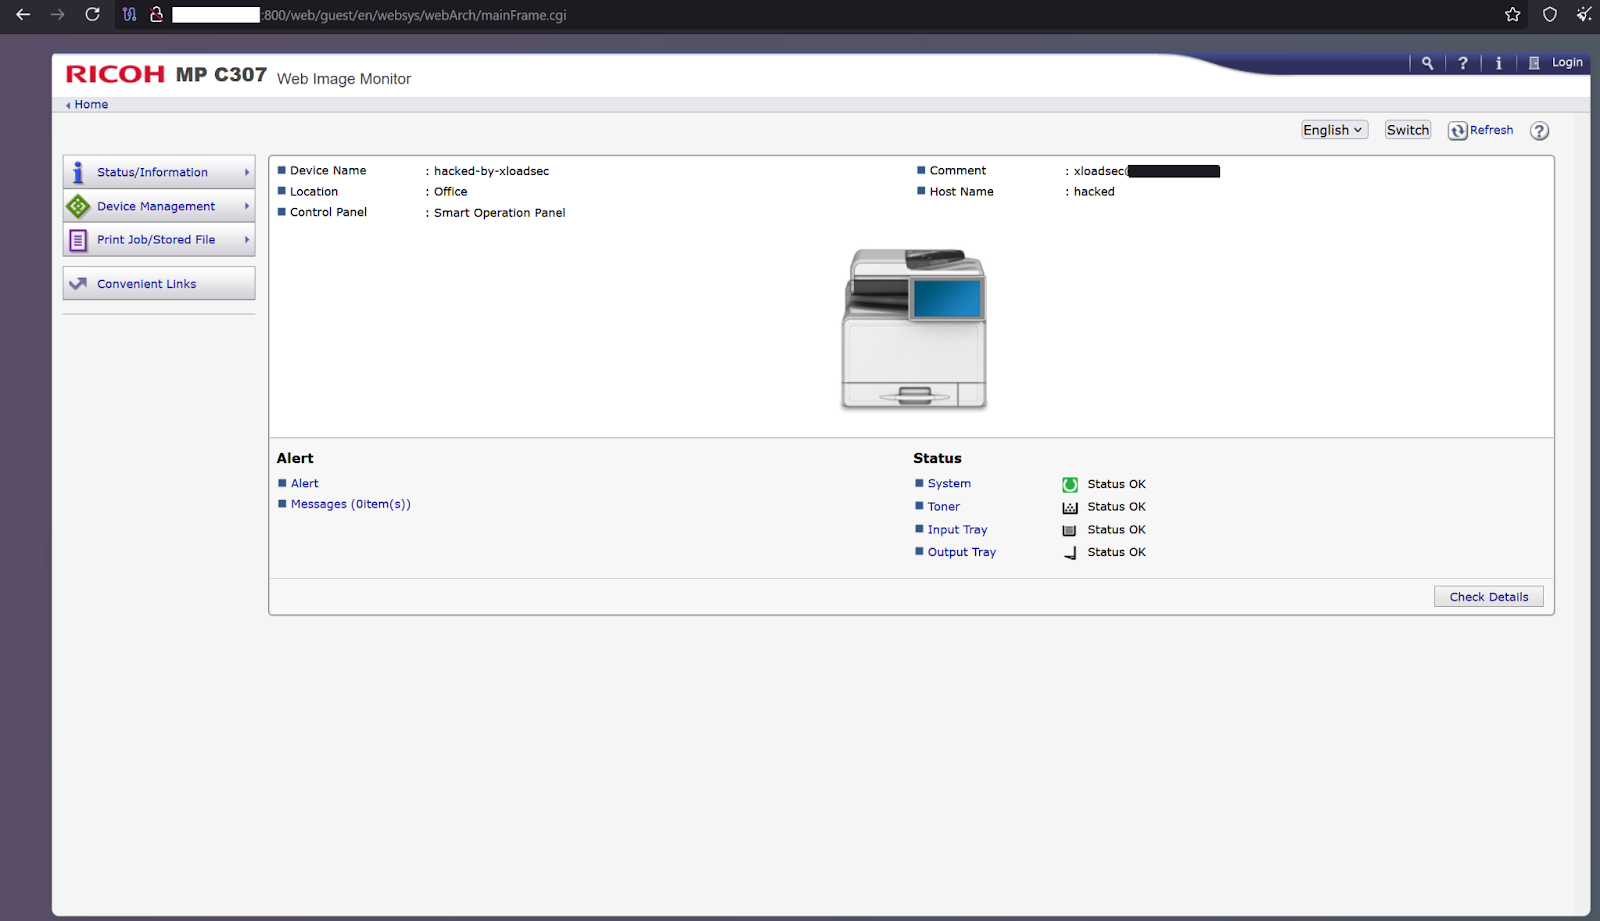Open the shield icon in browser toolbar
Image resolution: width=1600 pixels, height=921 pixels.
click(1549, 14)
